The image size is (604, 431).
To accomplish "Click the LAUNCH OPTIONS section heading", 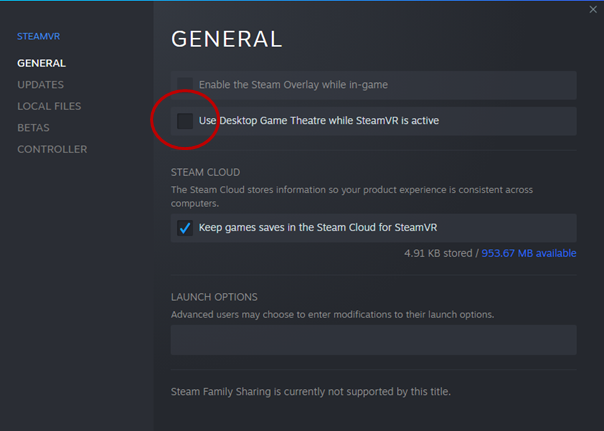I will pyautogui.click(x=214, y=297).
